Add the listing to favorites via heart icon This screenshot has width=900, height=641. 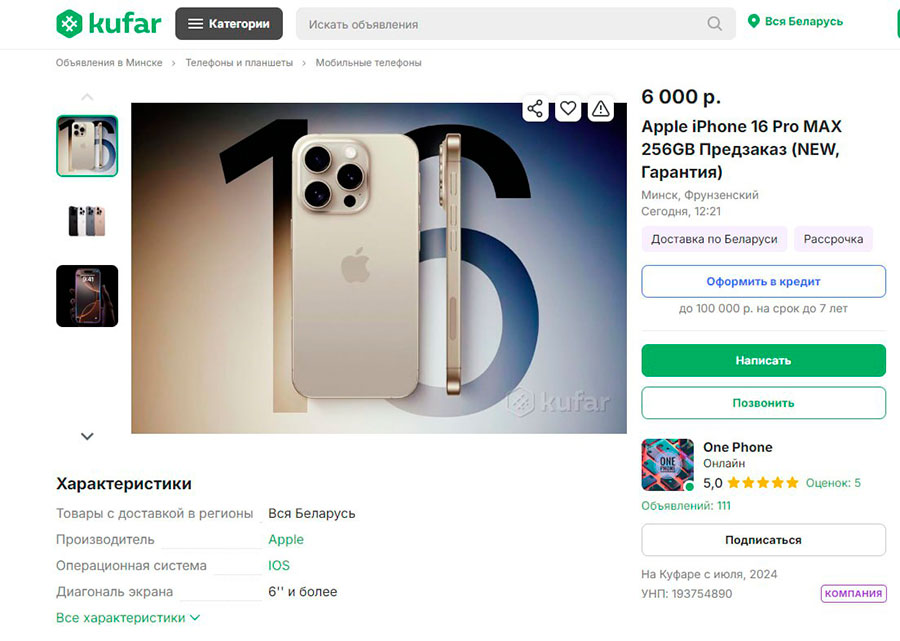click(568, 109)
